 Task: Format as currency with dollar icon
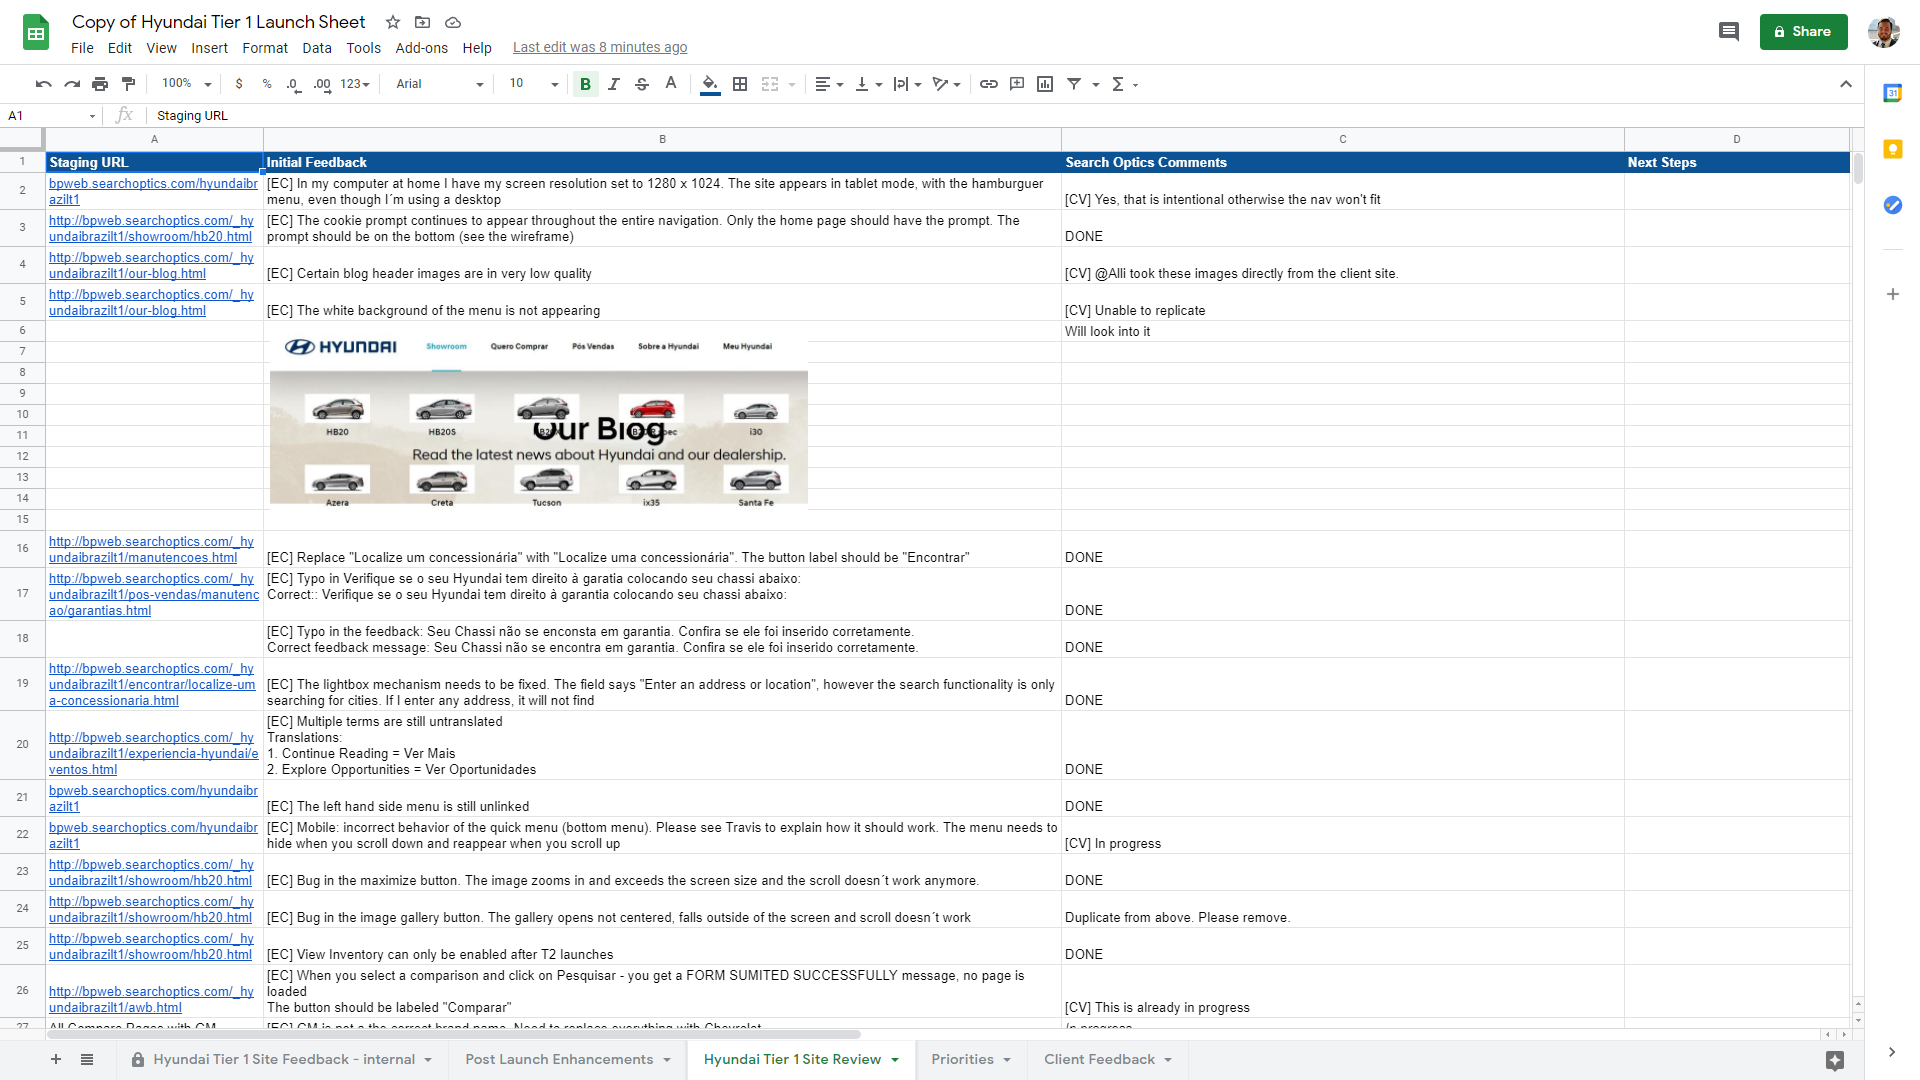239,84
